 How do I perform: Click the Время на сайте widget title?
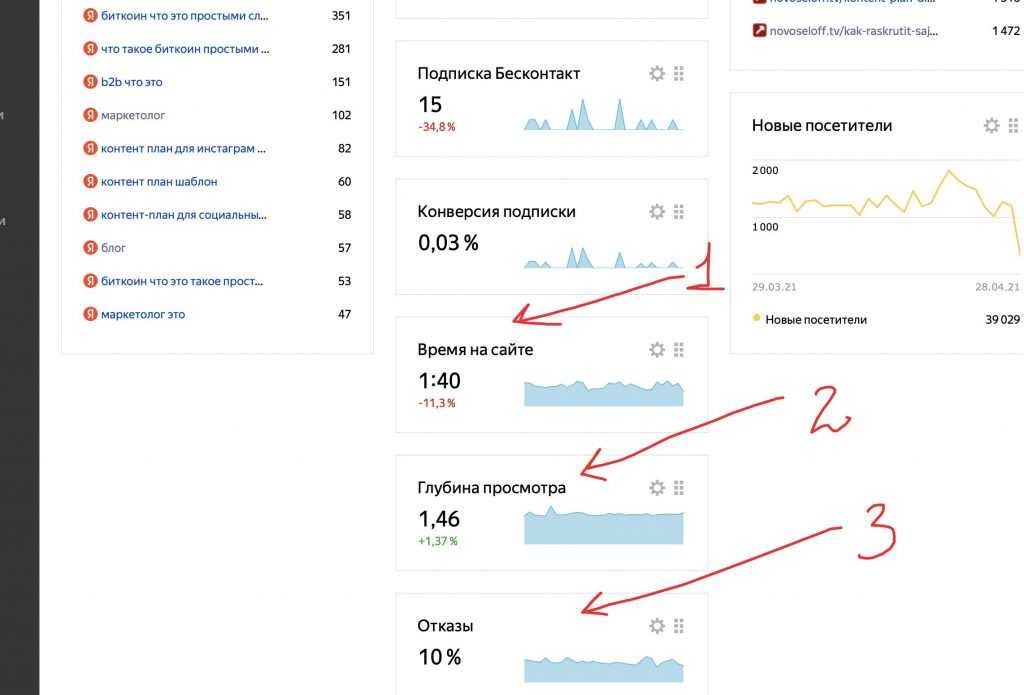pos(475,350)
